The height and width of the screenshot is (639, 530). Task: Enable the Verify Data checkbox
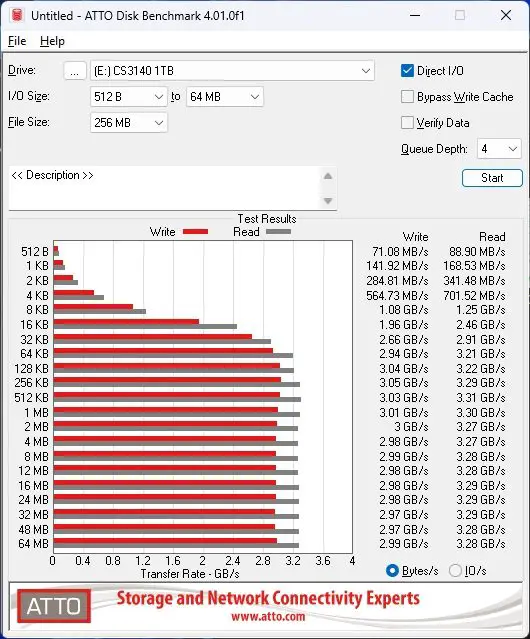[407, 123]
